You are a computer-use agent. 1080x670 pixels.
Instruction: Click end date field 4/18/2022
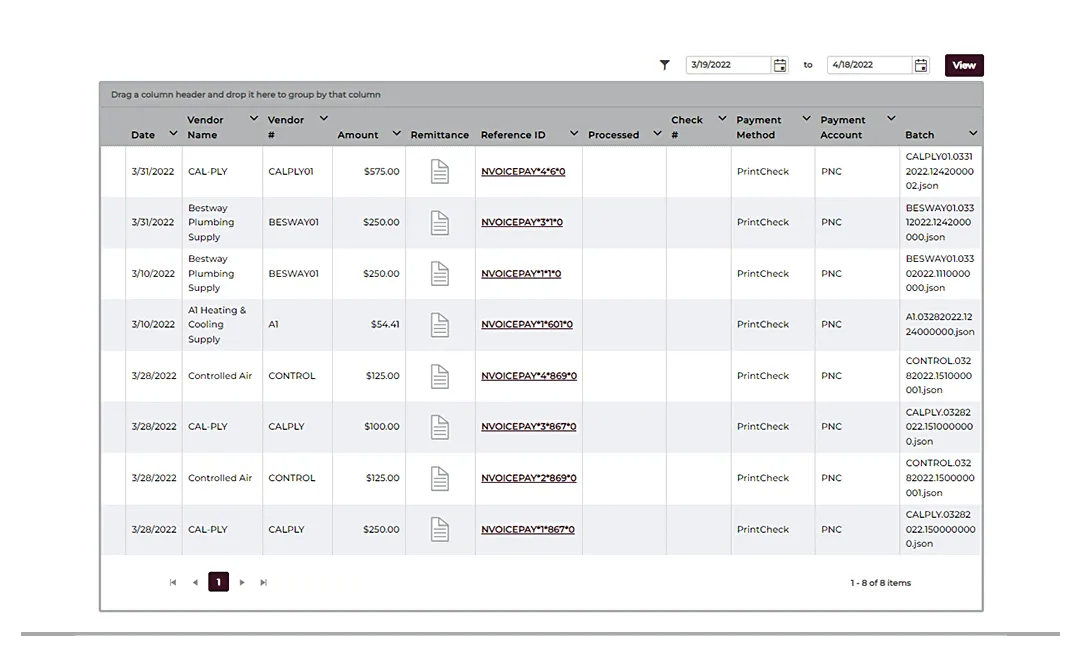coord(869,65)
